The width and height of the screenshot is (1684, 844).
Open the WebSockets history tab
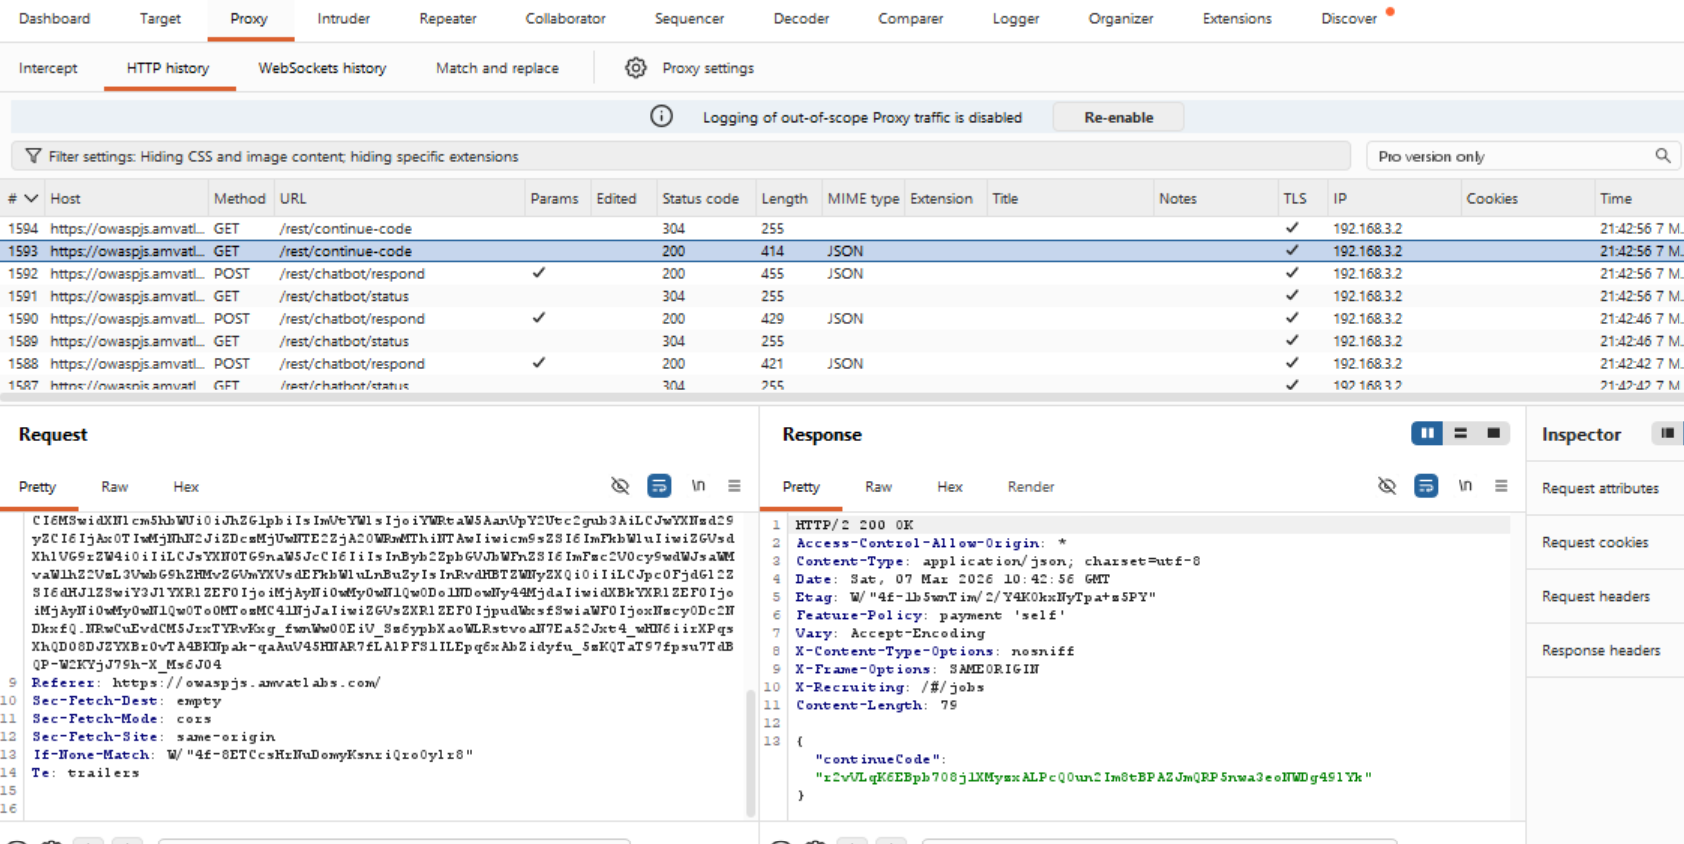[x=322, y=68]
